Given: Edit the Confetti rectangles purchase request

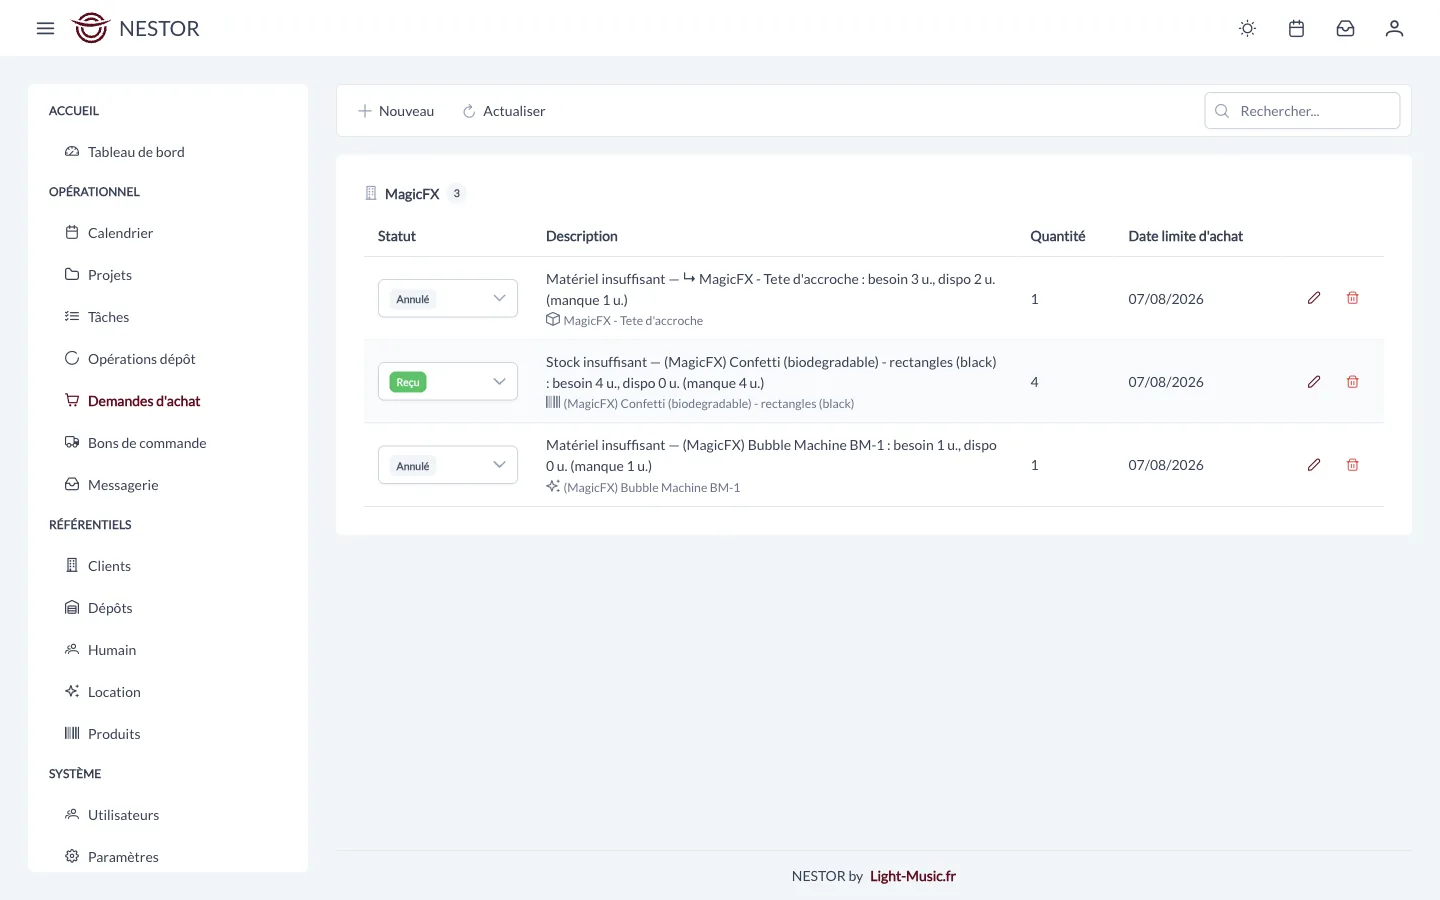Looking at the screenshot, I should (x=1314, y=382).
